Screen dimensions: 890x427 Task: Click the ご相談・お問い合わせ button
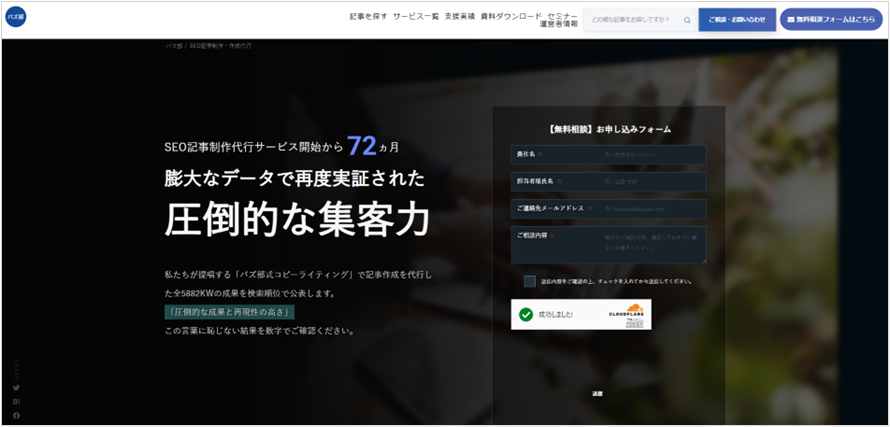click(737, 19)
